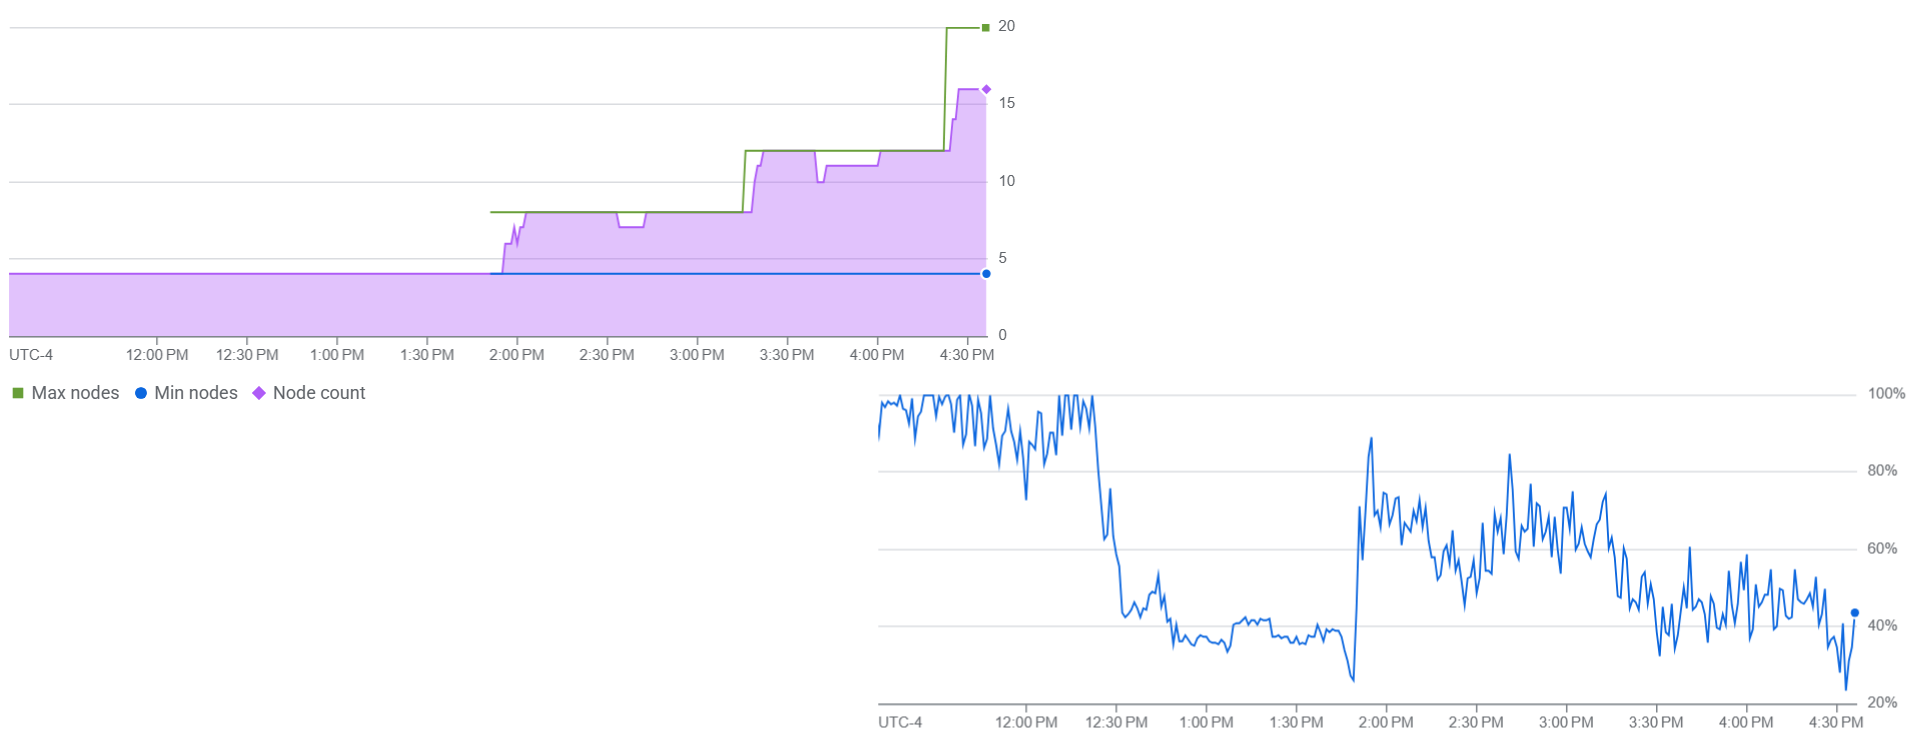Viewport: 1920px width, 740px height.
Task: Select the 80% label on percentage chart
Action: pyautogui.click(x=1882, y=471)
